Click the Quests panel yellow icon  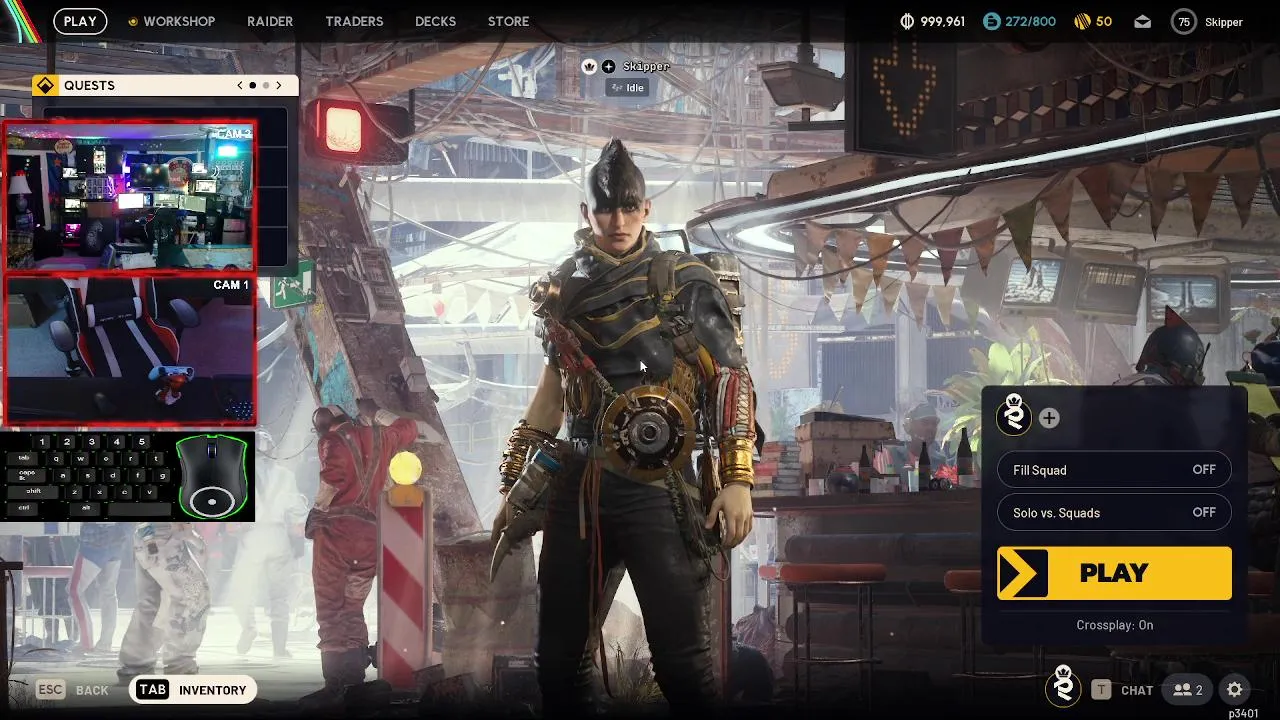pyautogui.click(x=45, y=85)
